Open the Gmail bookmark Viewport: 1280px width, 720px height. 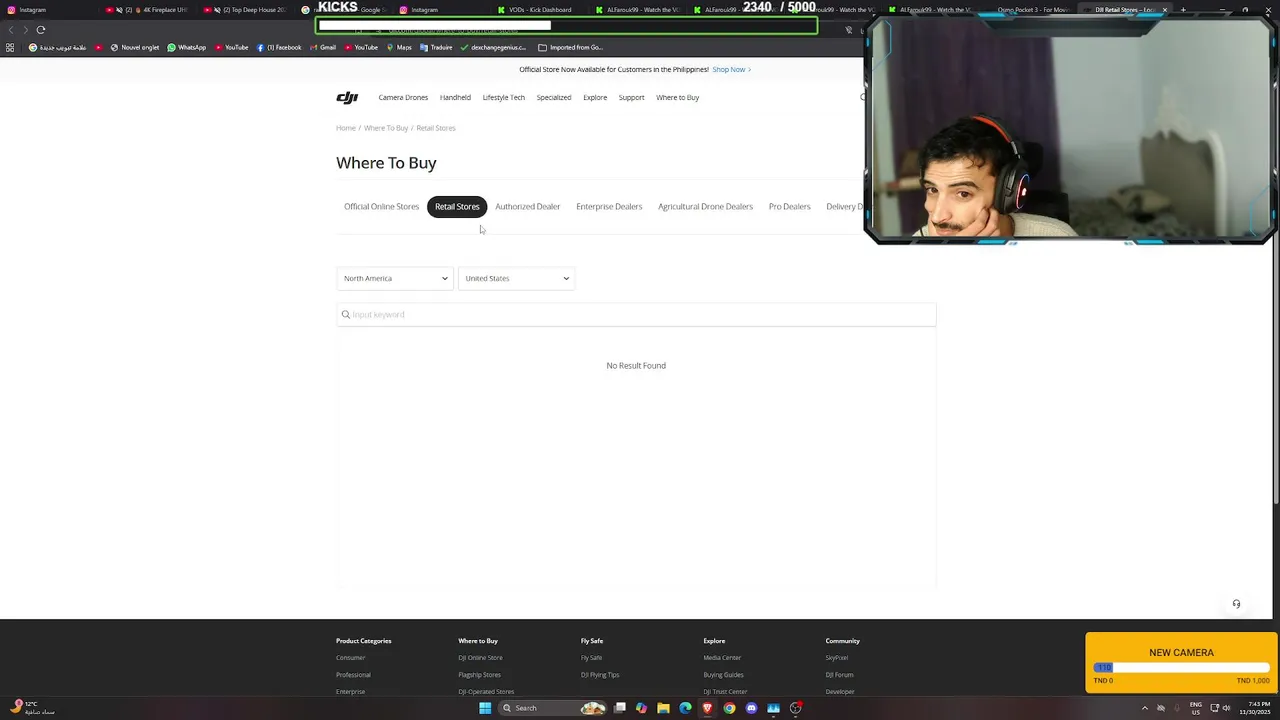pos(323,47)
